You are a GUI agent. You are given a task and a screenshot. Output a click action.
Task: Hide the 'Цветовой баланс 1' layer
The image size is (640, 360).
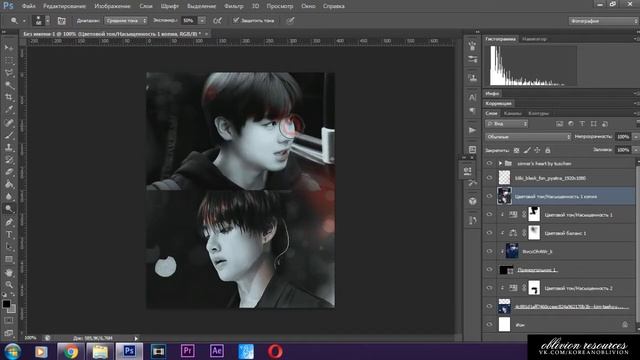click(489, 233)
